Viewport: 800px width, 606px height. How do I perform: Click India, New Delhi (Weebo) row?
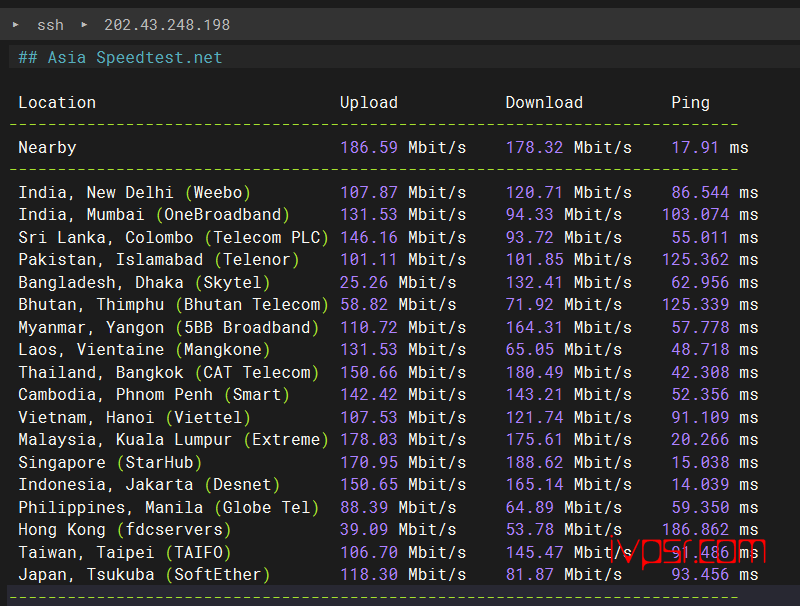(x=135, y=192)
